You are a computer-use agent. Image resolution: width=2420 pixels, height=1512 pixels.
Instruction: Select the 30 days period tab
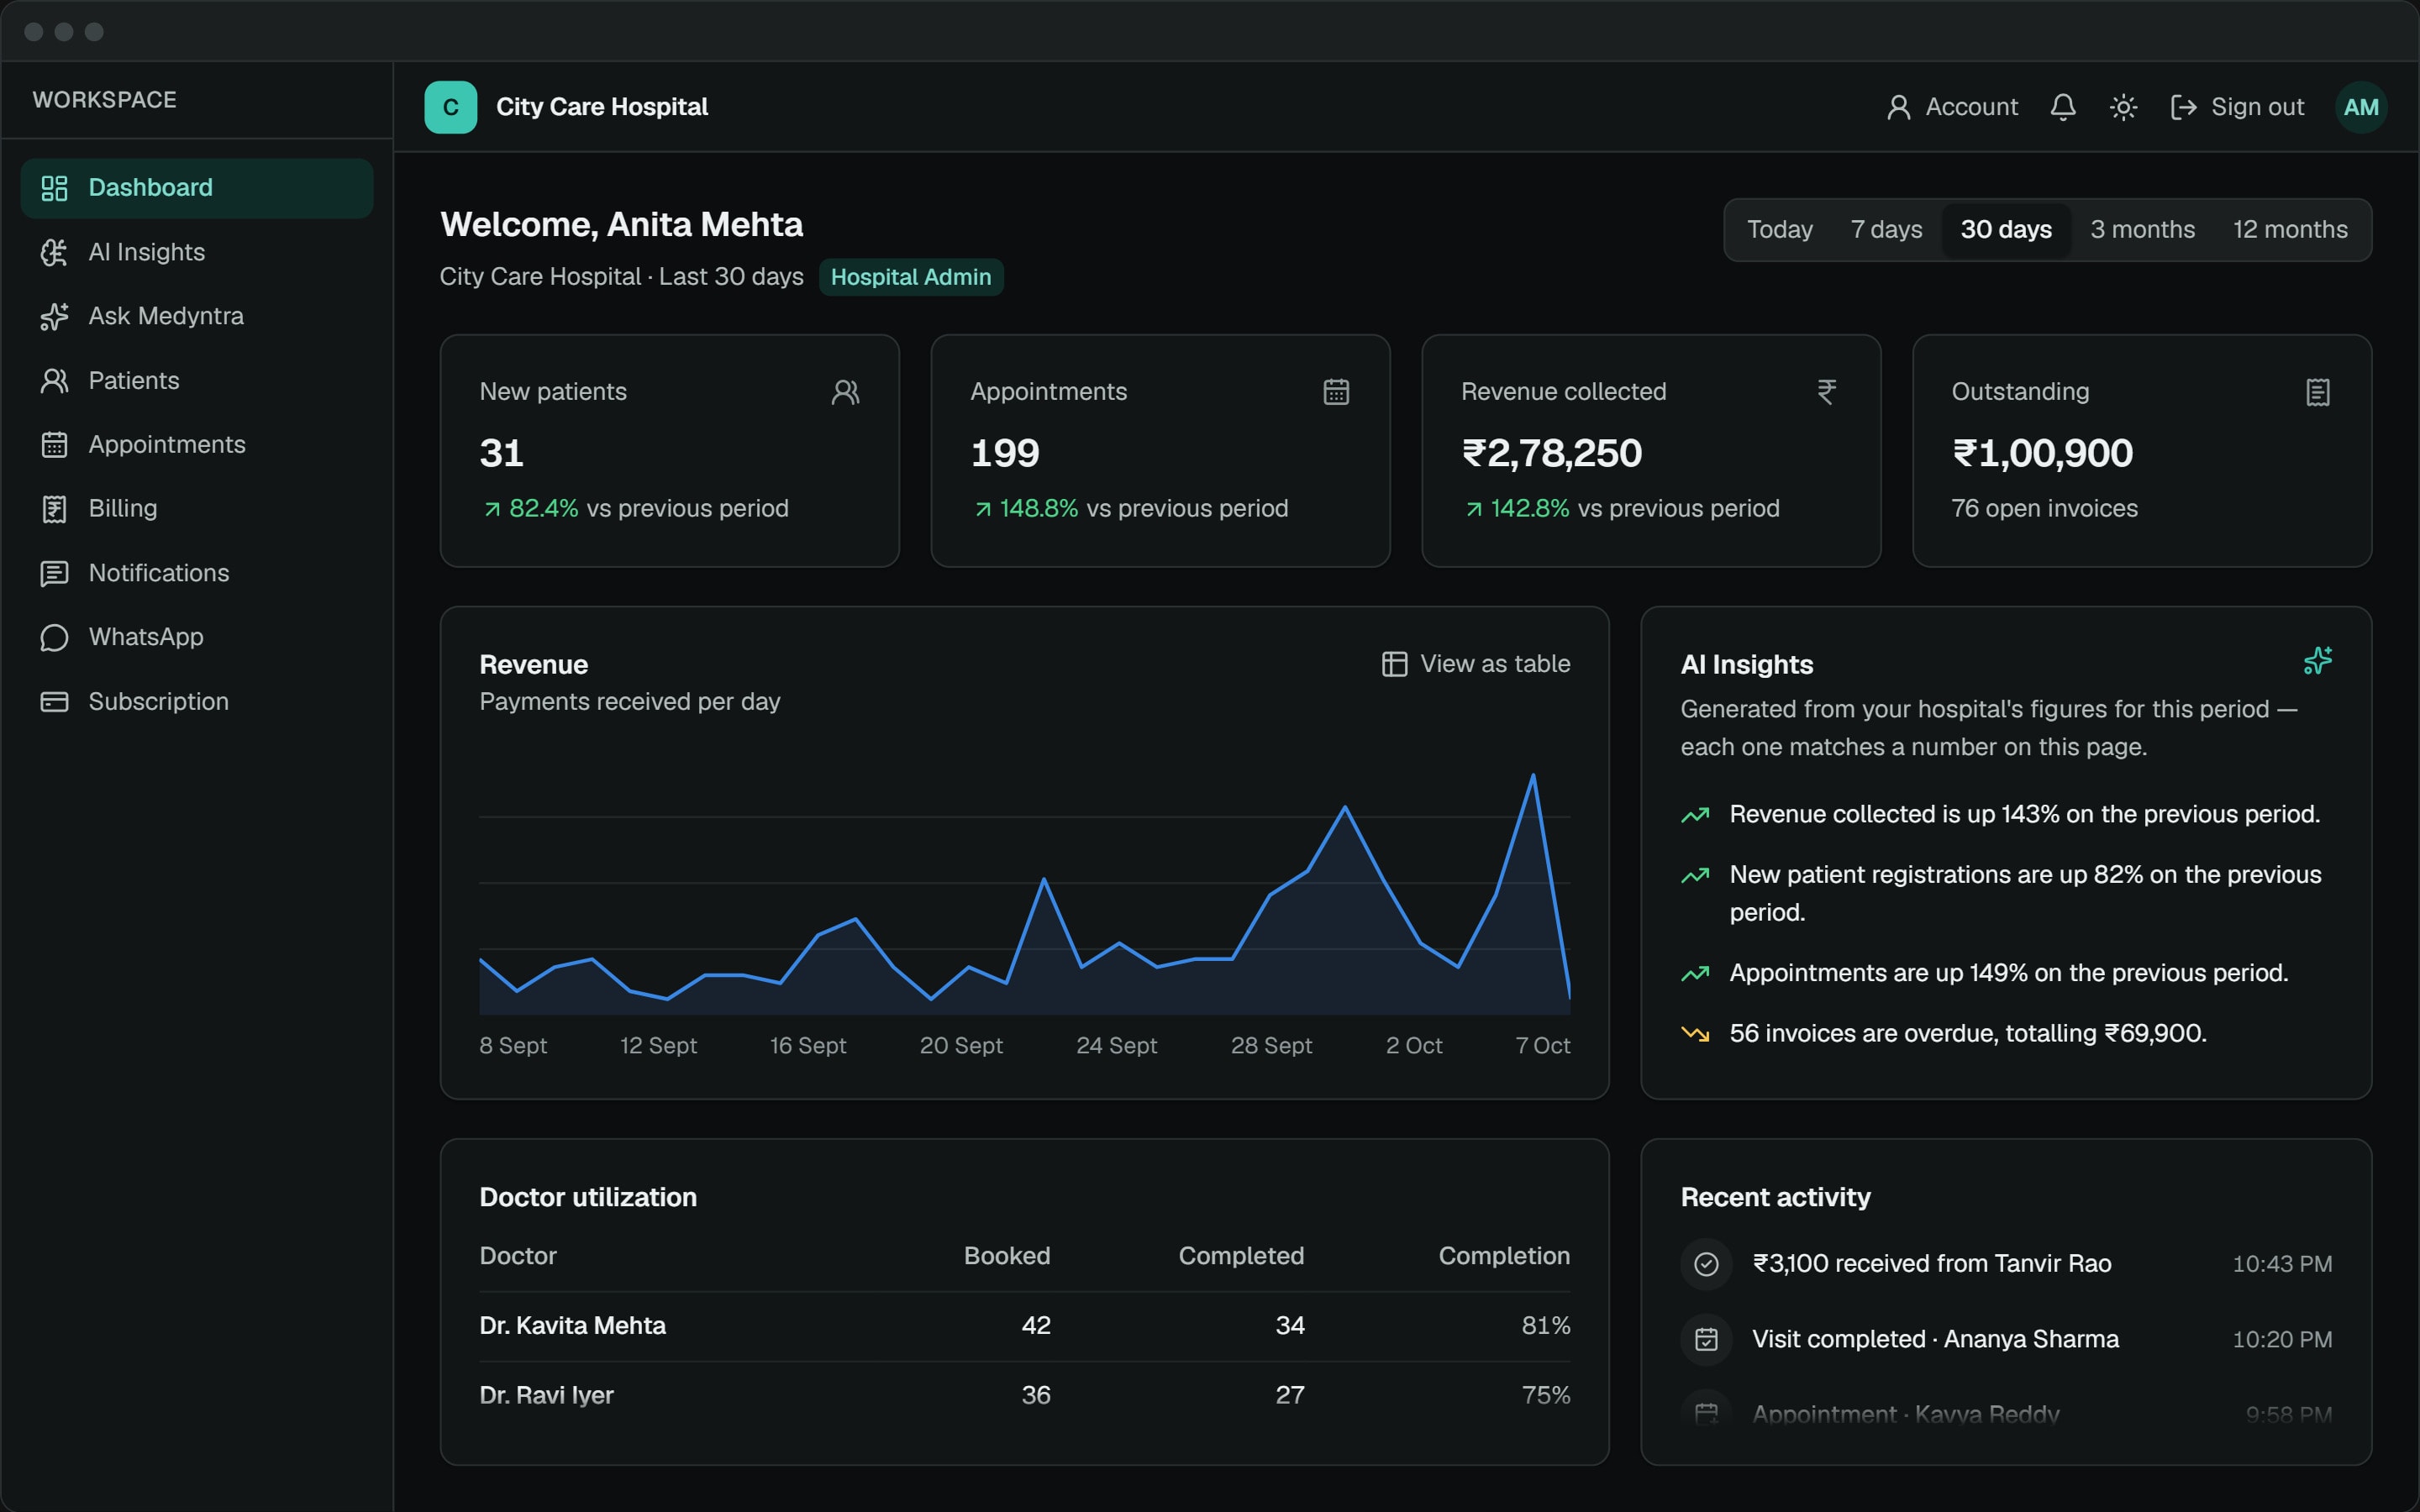click(2006, 230)
